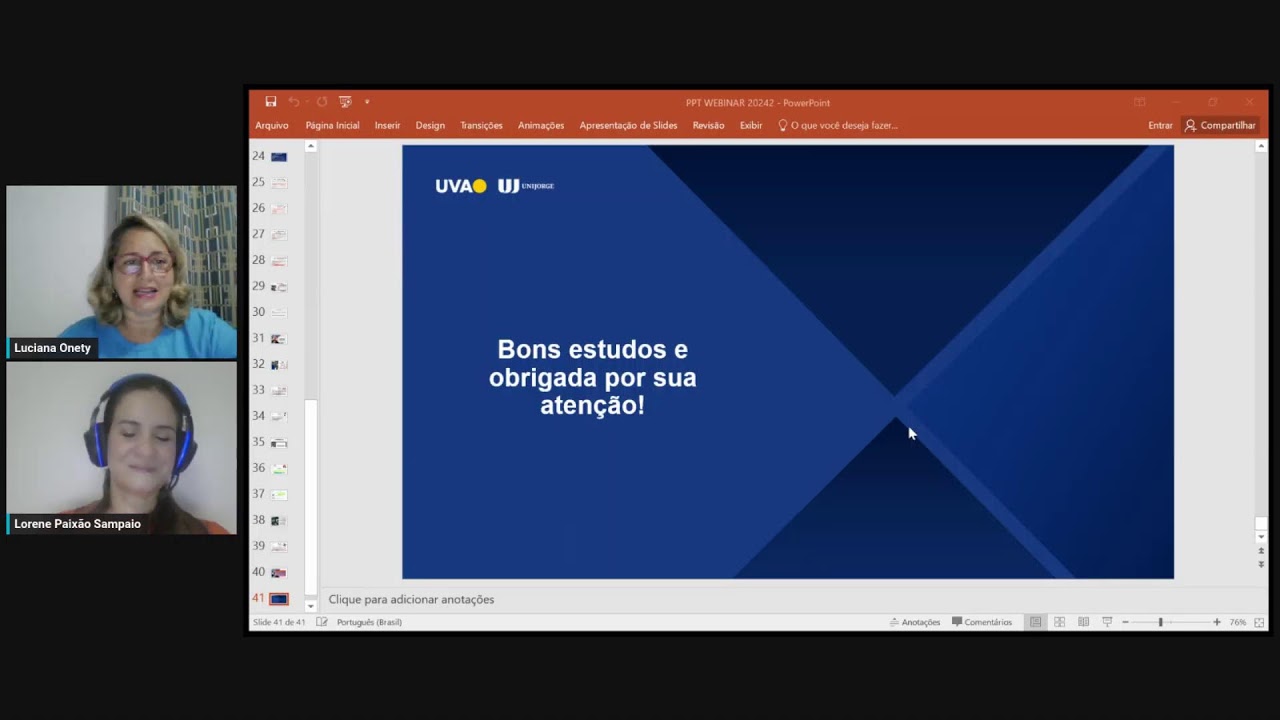
Task: Save the presentation with the floppy disk icon
Action: (271, 102)
